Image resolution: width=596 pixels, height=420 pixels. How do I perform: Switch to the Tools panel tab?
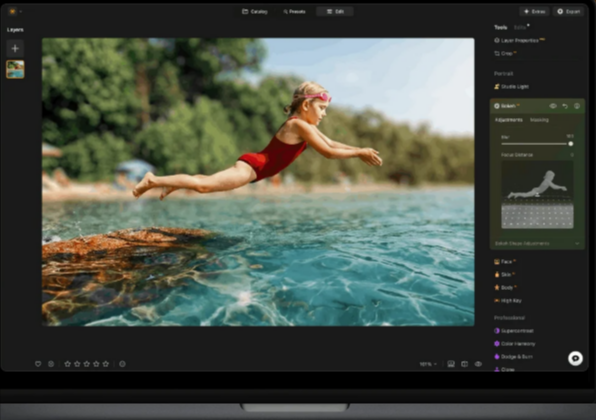point(501,27)
